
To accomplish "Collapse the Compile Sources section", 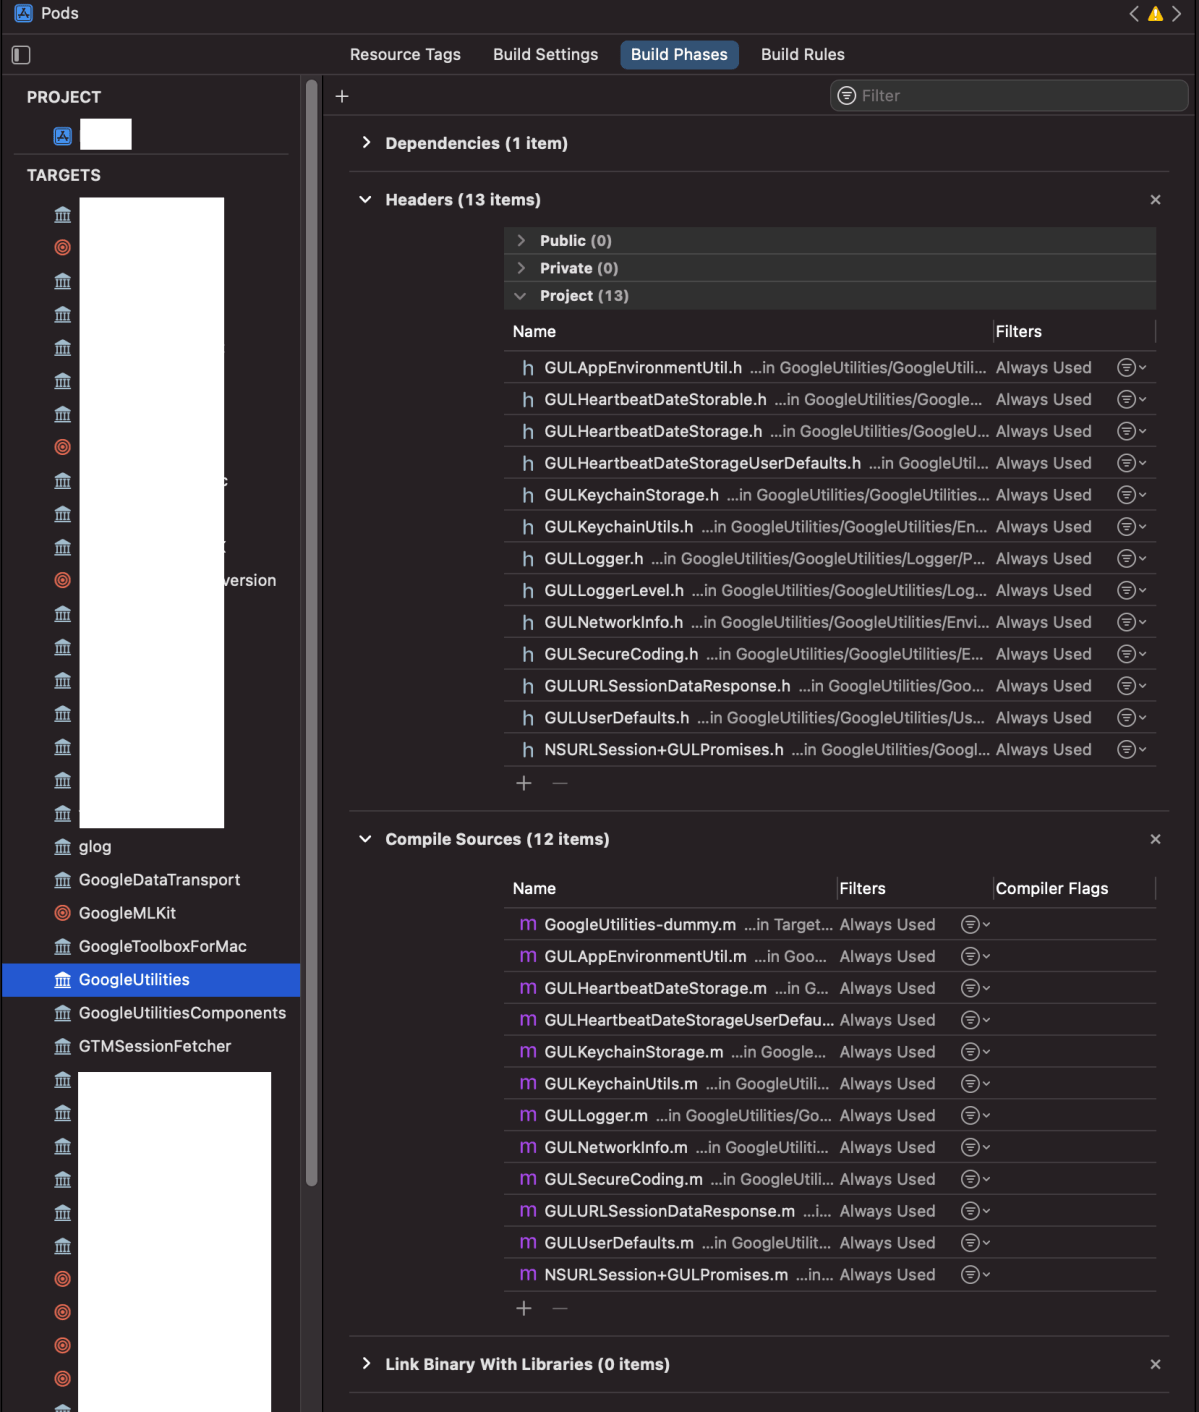I will [365, 839].
